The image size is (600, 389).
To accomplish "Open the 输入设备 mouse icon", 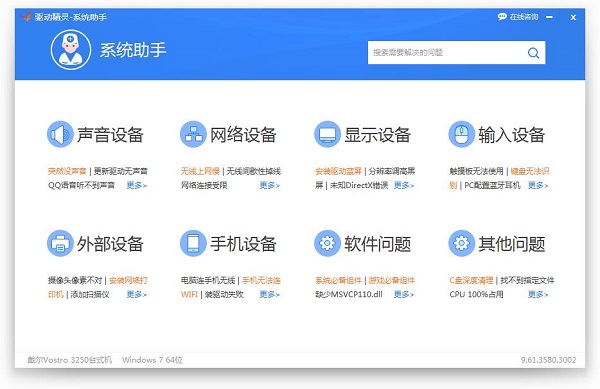I will [461, 134].
